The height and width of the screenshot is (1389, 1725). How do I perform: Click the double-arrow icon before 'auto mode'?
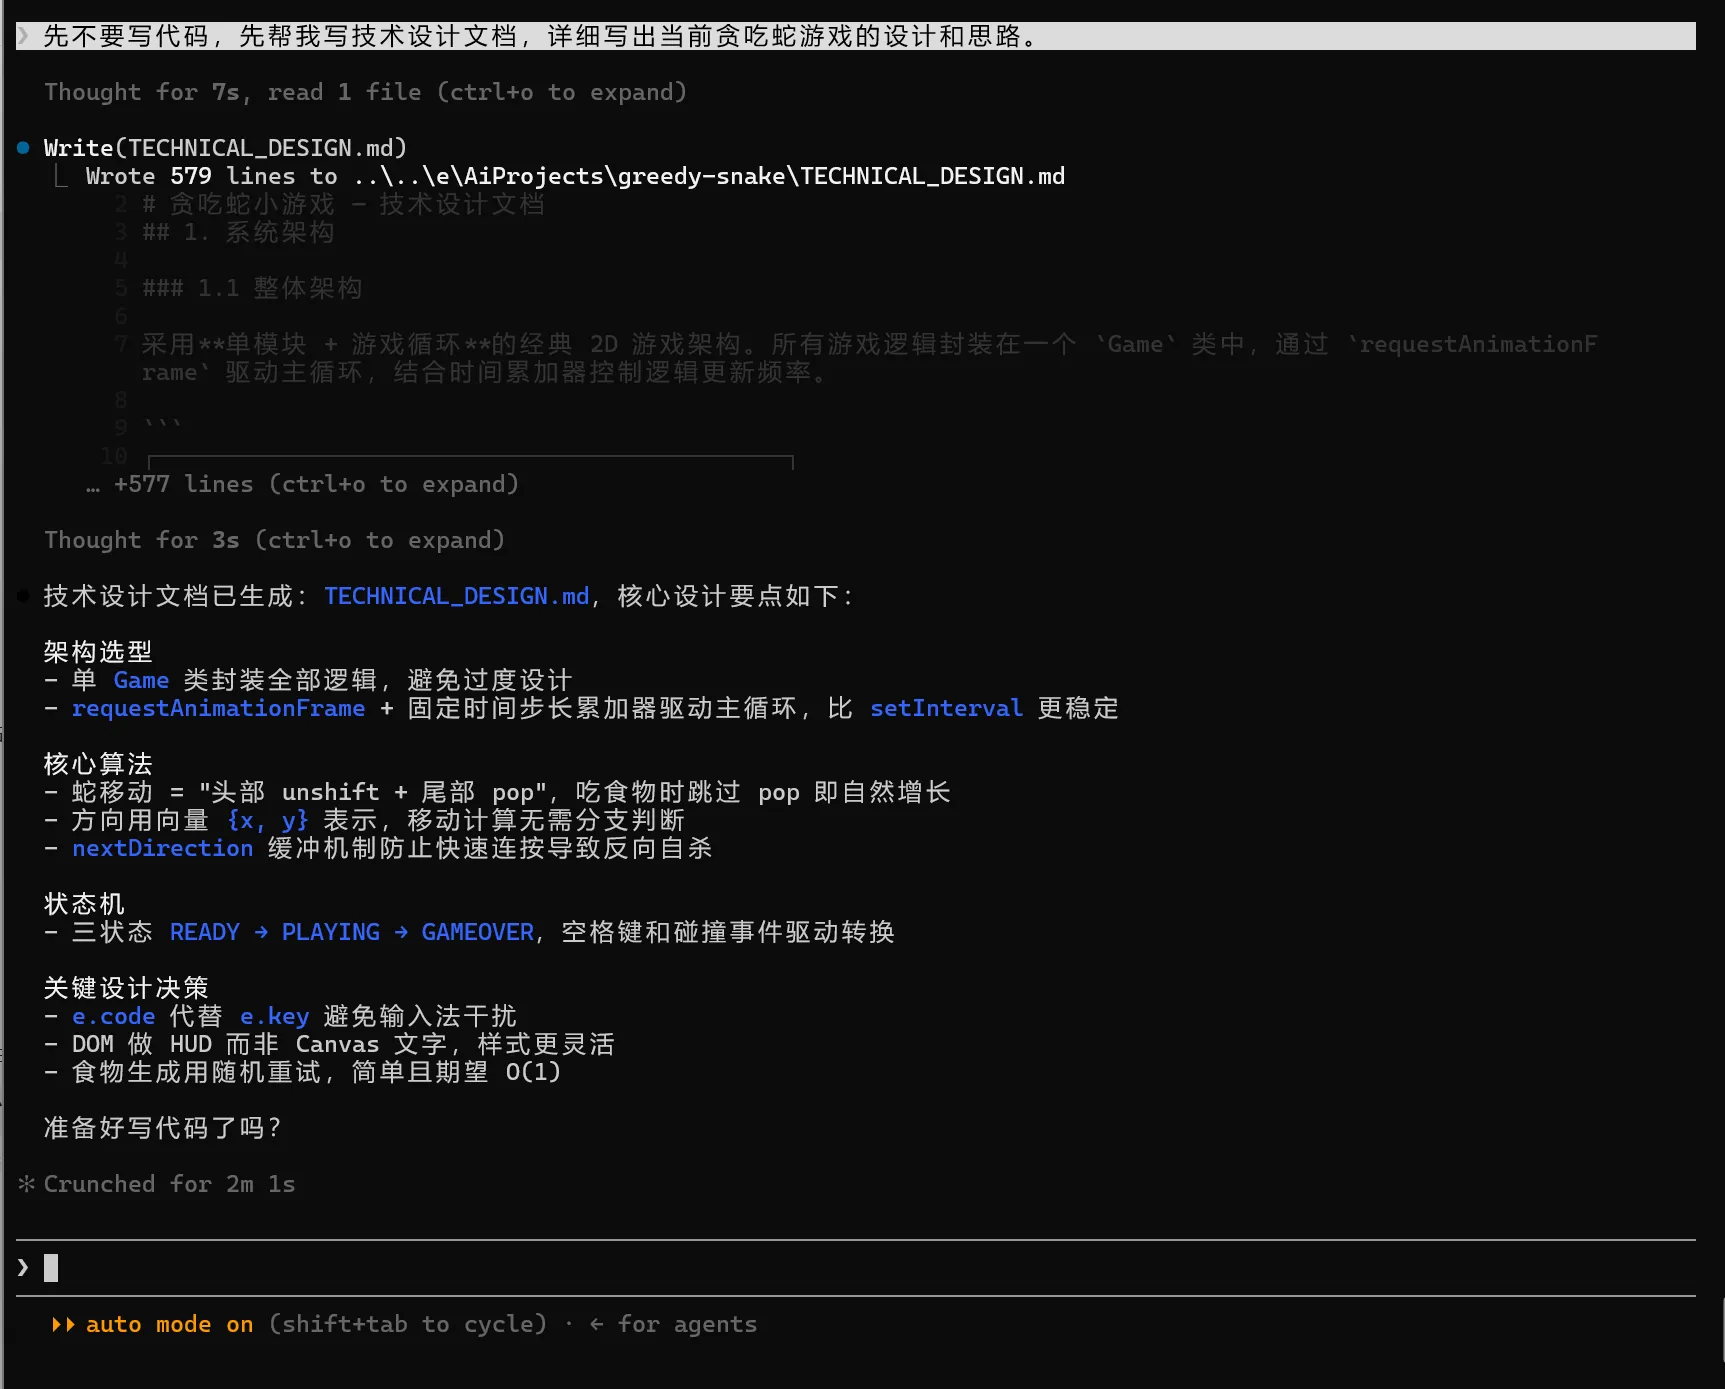63,1324
